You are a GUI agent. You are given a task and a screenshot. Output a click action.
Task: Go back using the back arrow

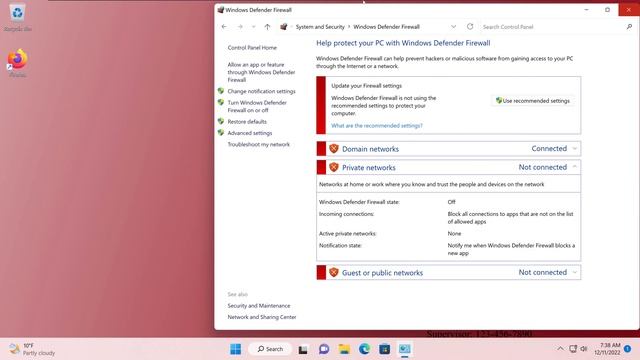click(x=224, y=27)
